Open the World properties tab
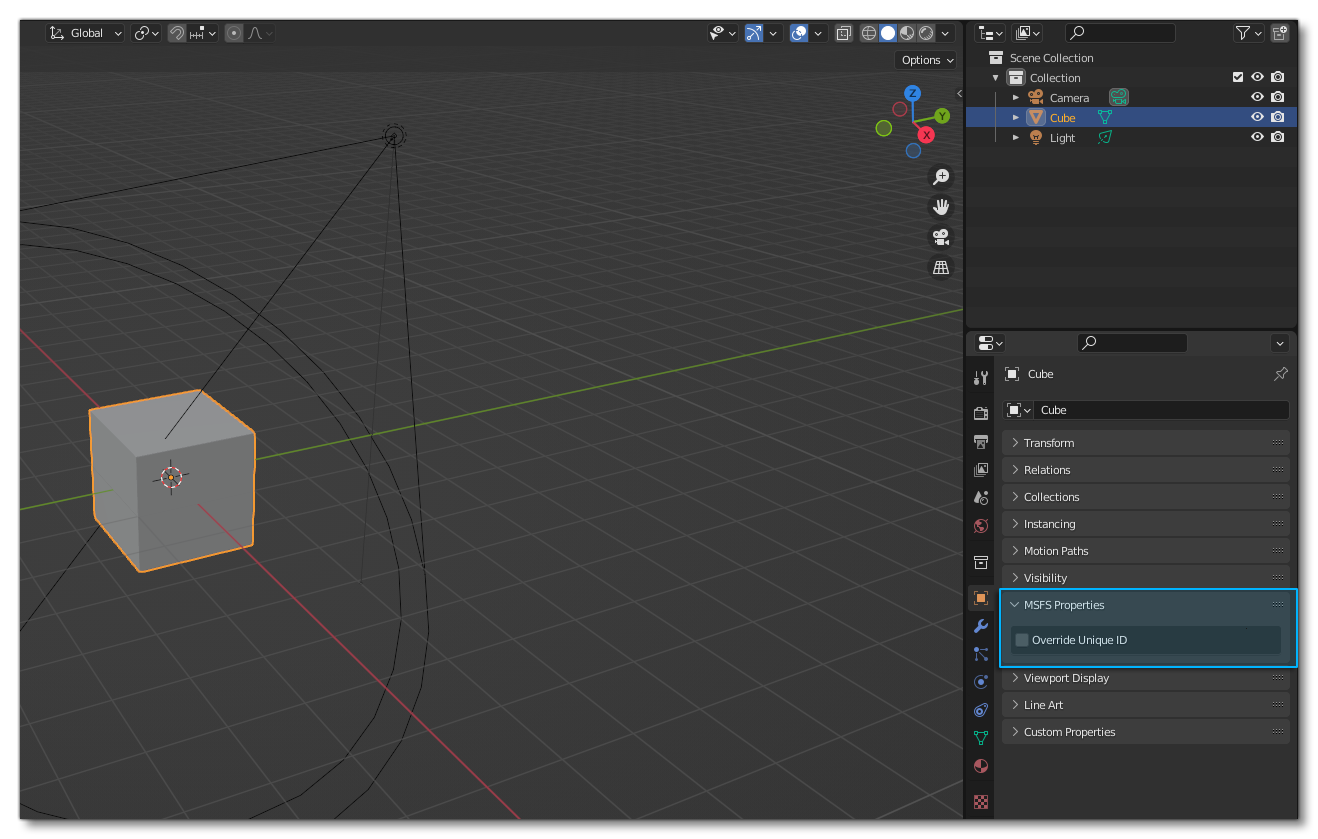The image size is (1318, 839). click(981, 525)
